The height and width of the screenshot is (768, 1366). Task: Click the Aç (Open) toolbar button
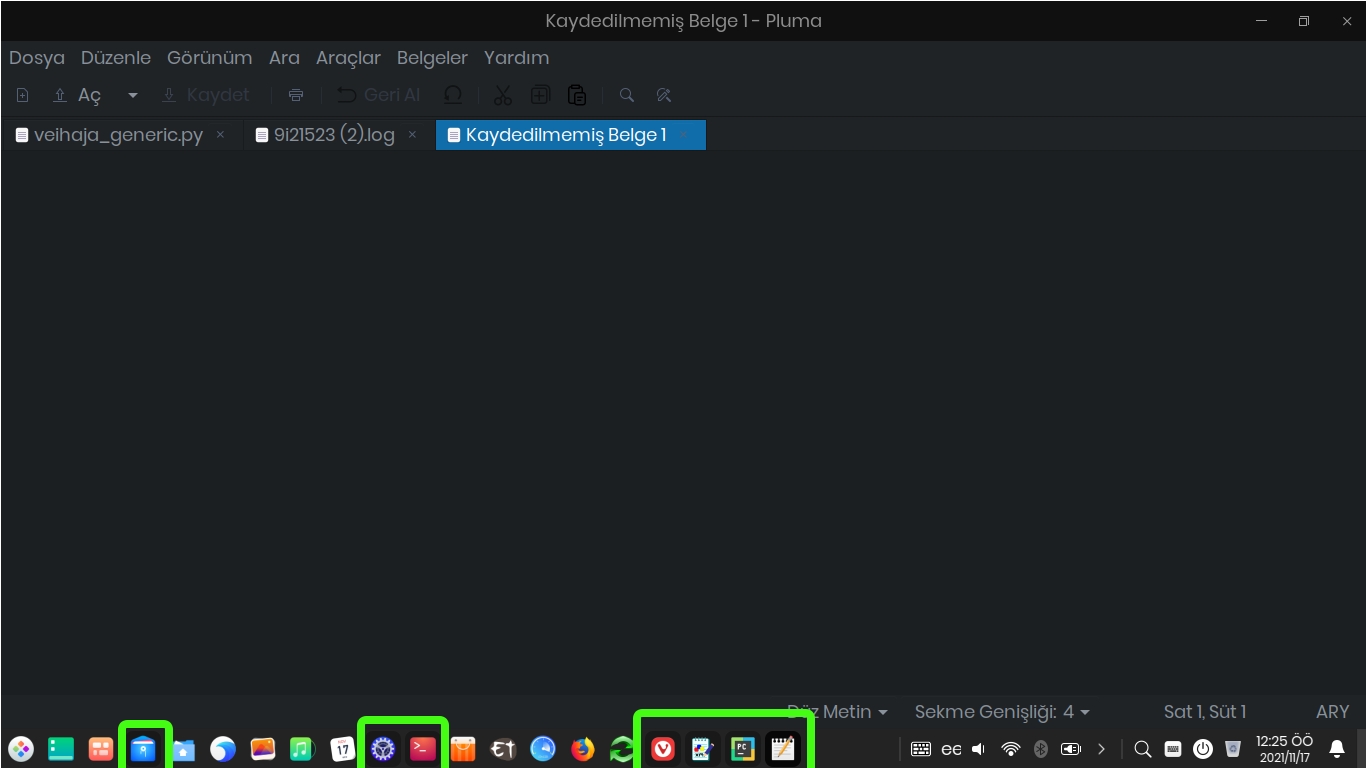click(x=78, y=95)
